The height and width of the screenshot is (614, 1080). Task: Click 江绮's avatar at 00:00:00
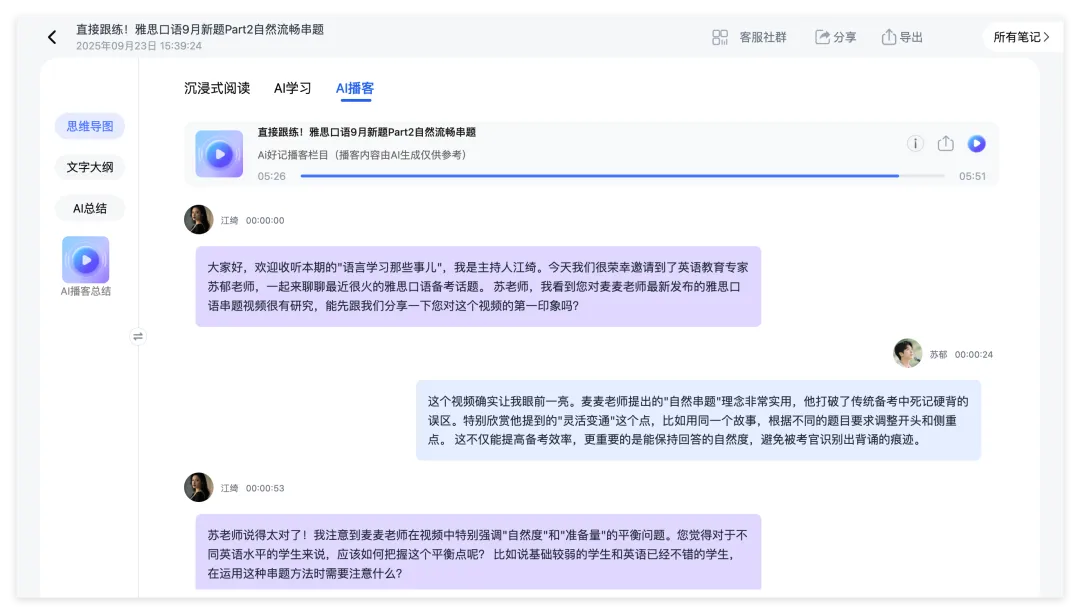(198, 220)
